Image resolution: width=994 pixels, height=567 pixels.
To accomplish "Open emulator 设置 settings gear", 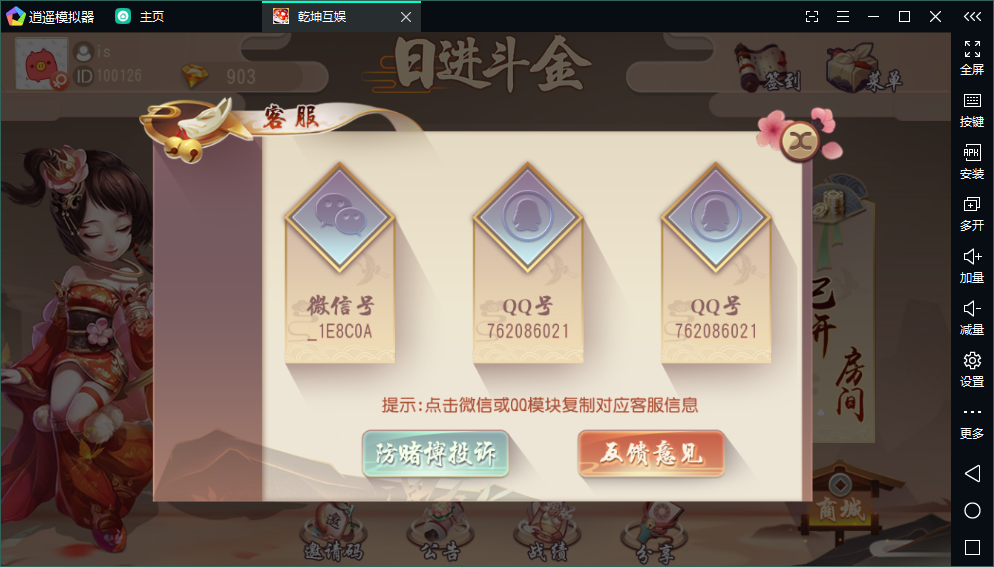I will coord(972,370).
